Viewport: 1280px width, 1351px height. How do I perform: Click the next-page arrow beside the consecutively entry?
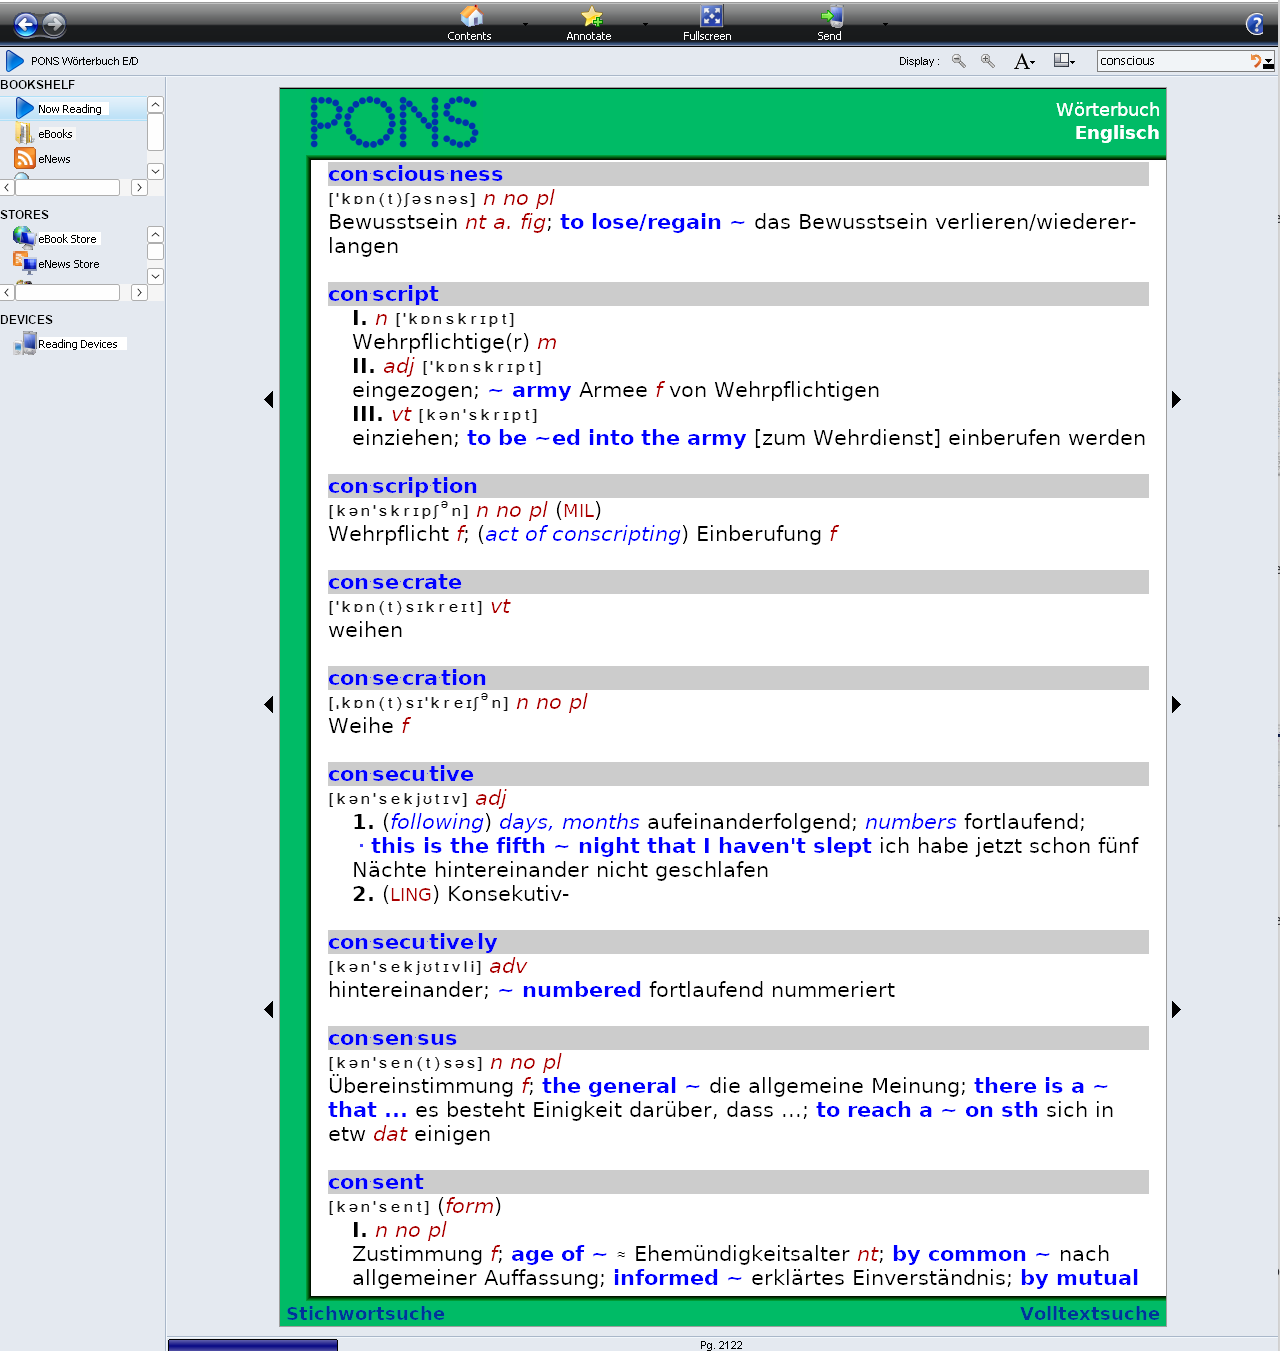pyautogui.click(x=1176, y=1009)
